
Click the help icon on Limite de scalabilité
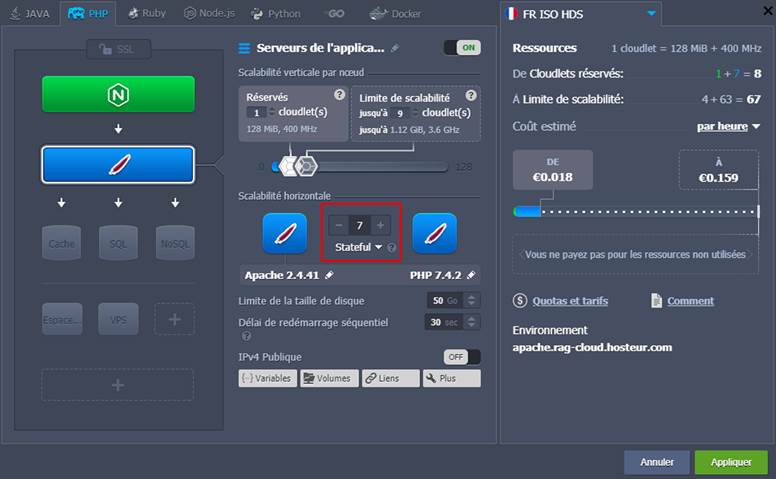click(471, 95)
